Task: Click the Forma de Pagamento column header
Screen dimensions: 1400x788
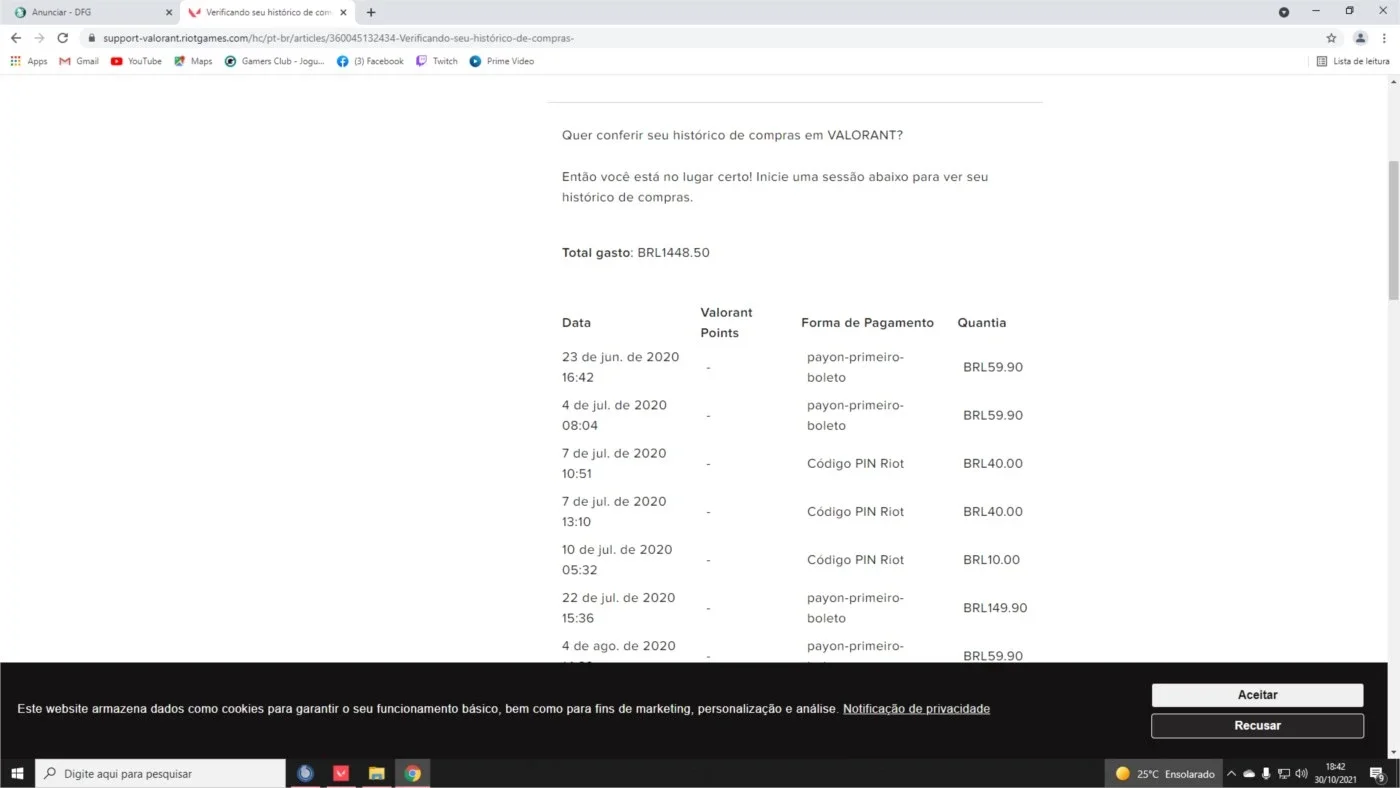Action: click(867, 323)
